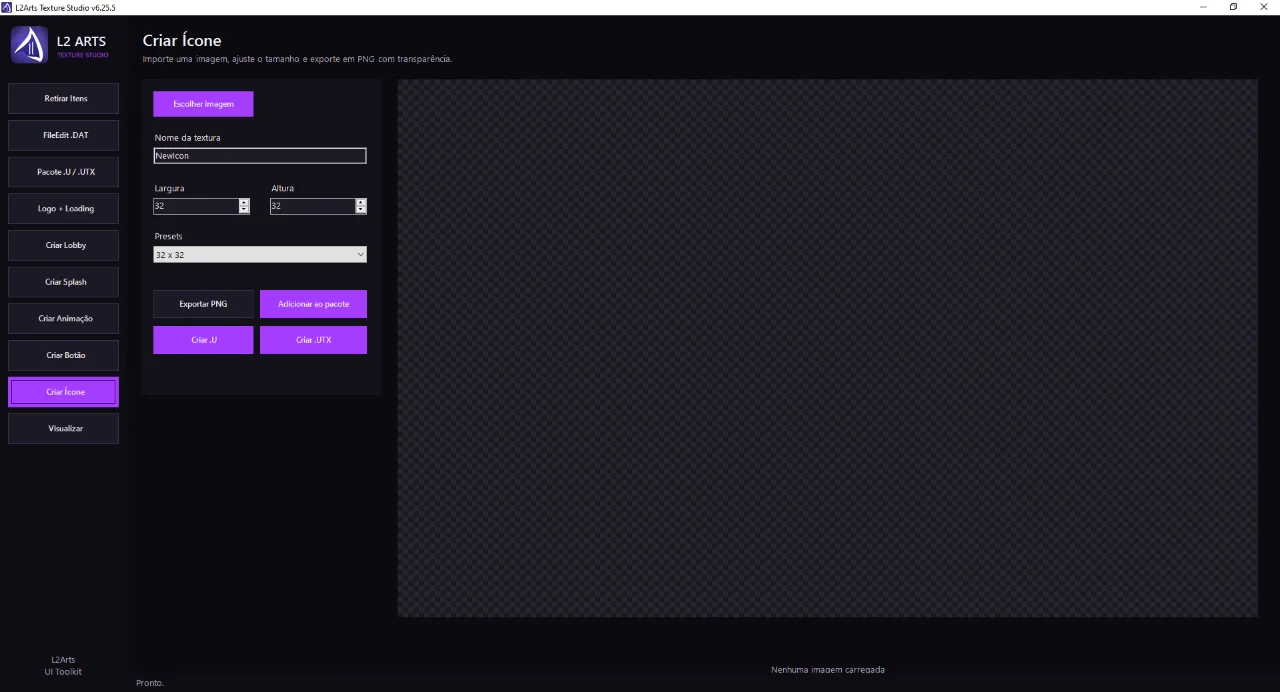Screen dimensions: 1280x692
Task: Decrease Largura with the down arrow
Action: click(x=244, y=210)
